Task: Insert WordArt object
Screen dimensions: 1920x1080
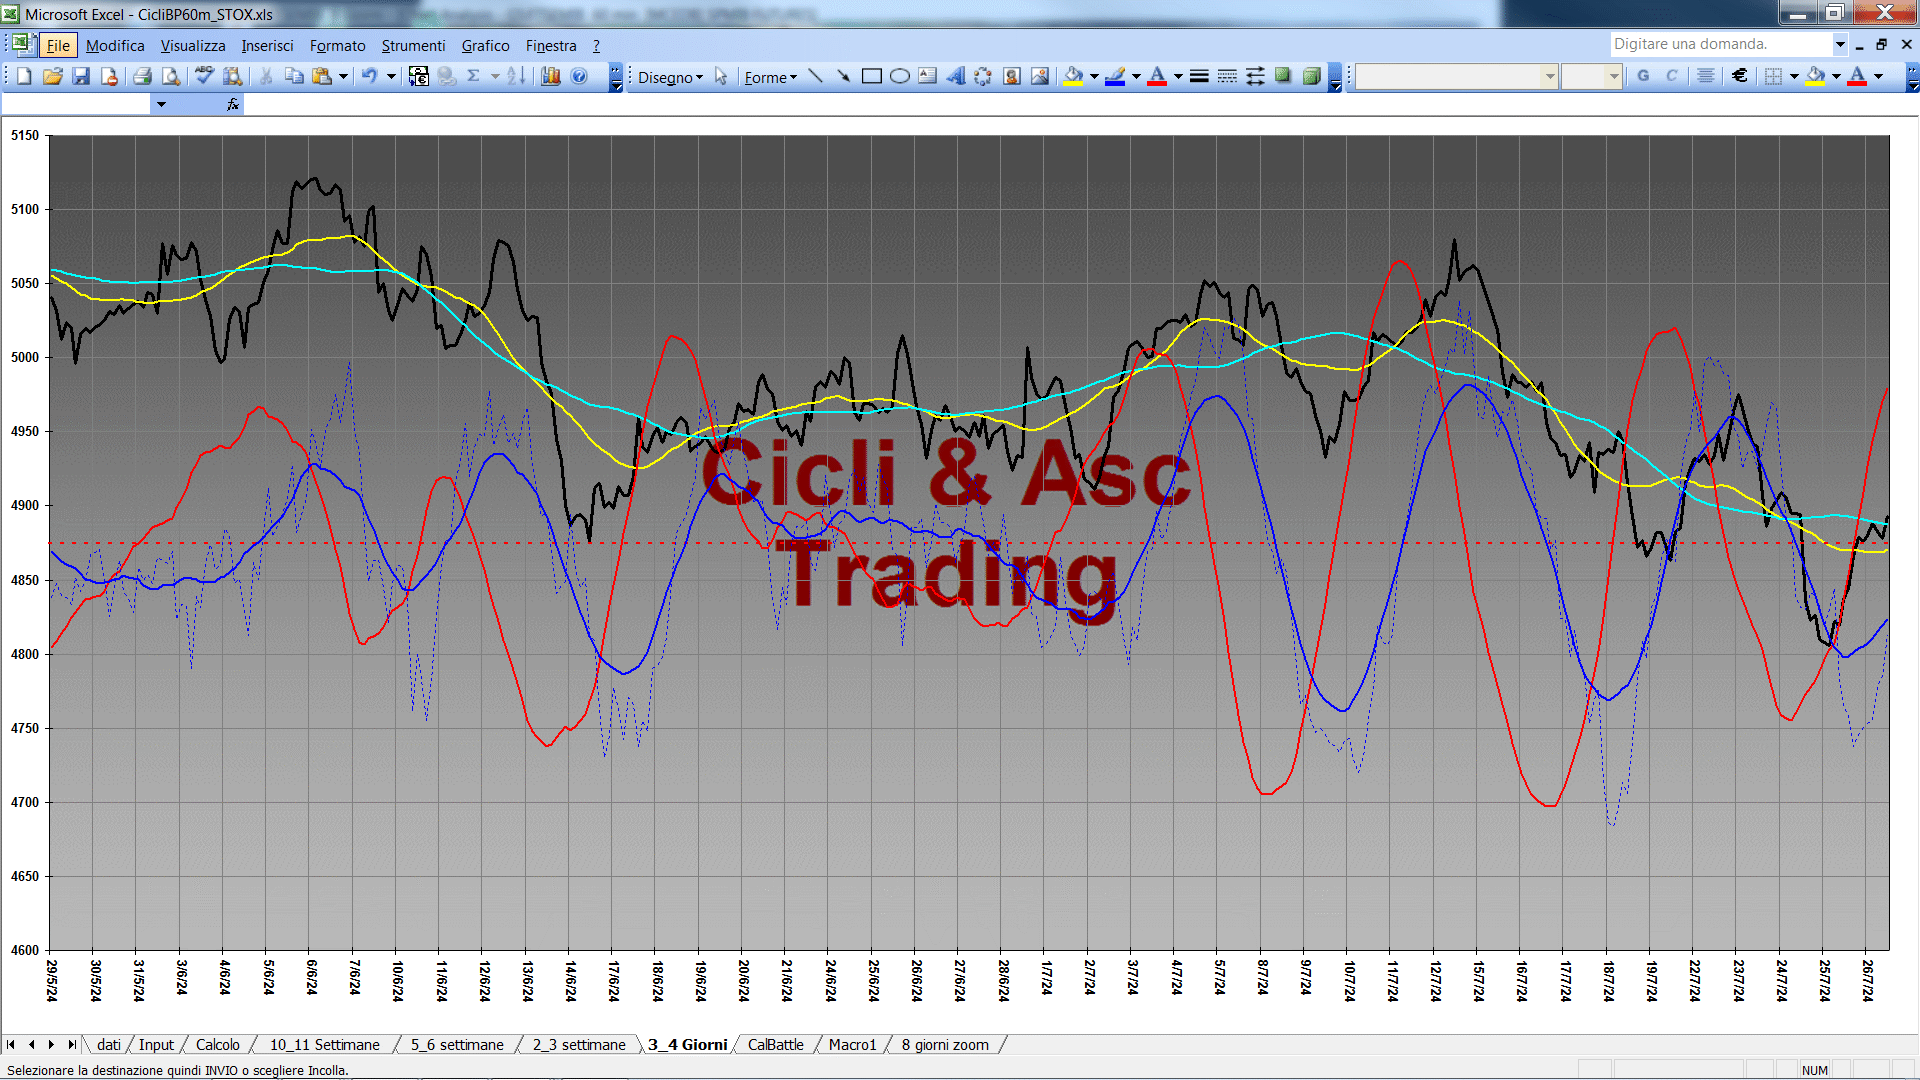Action: (956, 77)
